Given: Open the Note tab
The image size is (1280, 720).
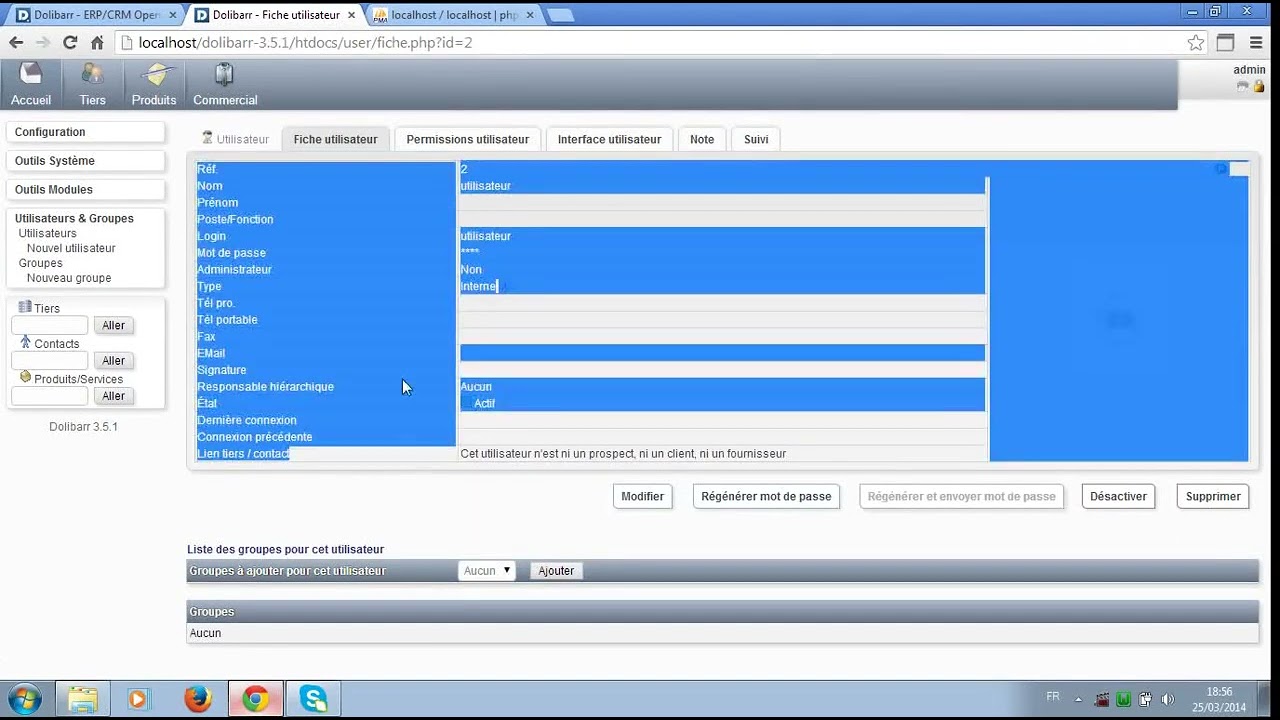Looking at the screenshot, I should click(702, 139).
